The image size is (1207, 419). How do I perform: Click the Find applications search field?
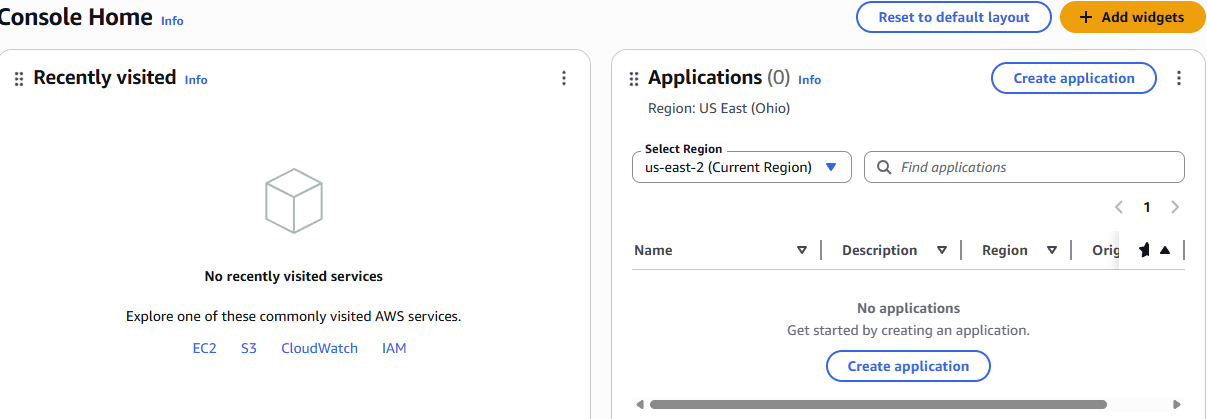click(x=1024, y=167)
